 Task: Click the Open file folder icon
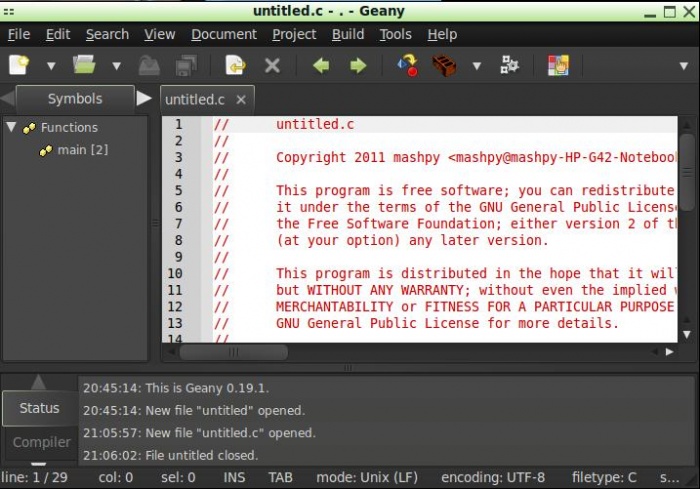point(84,66)
